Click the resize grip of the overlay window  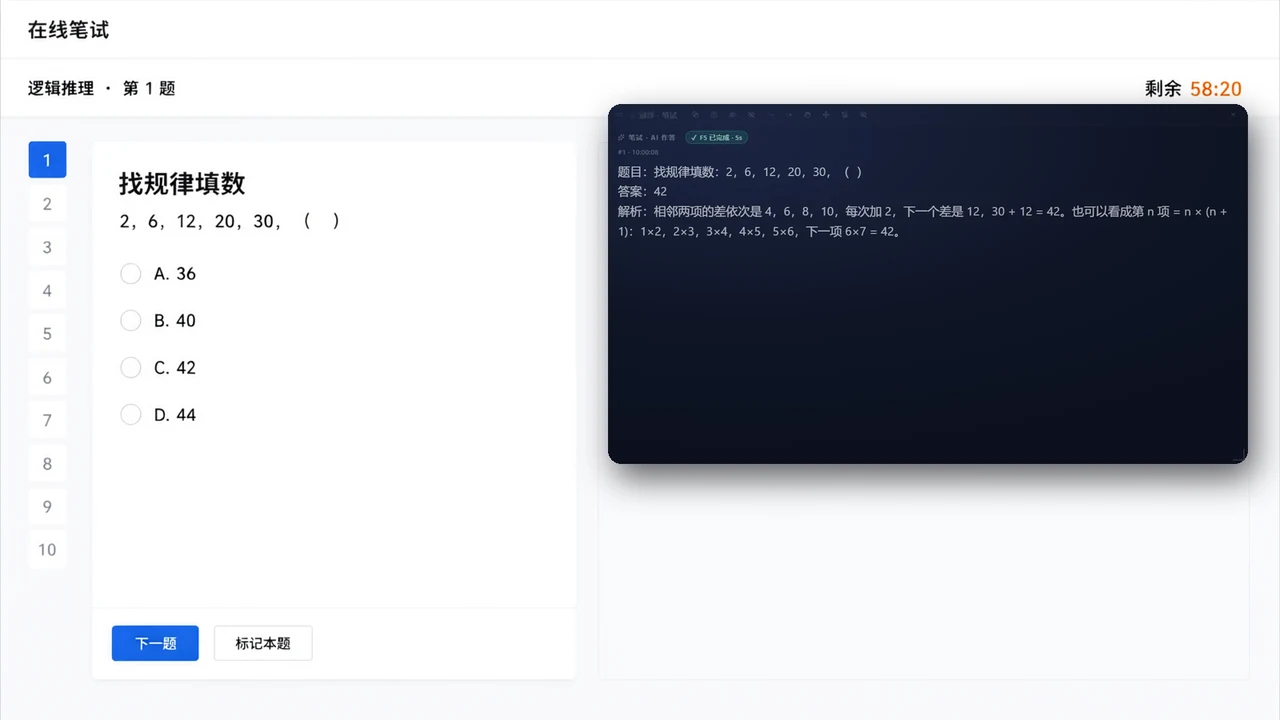click(x=1240, y=456)
